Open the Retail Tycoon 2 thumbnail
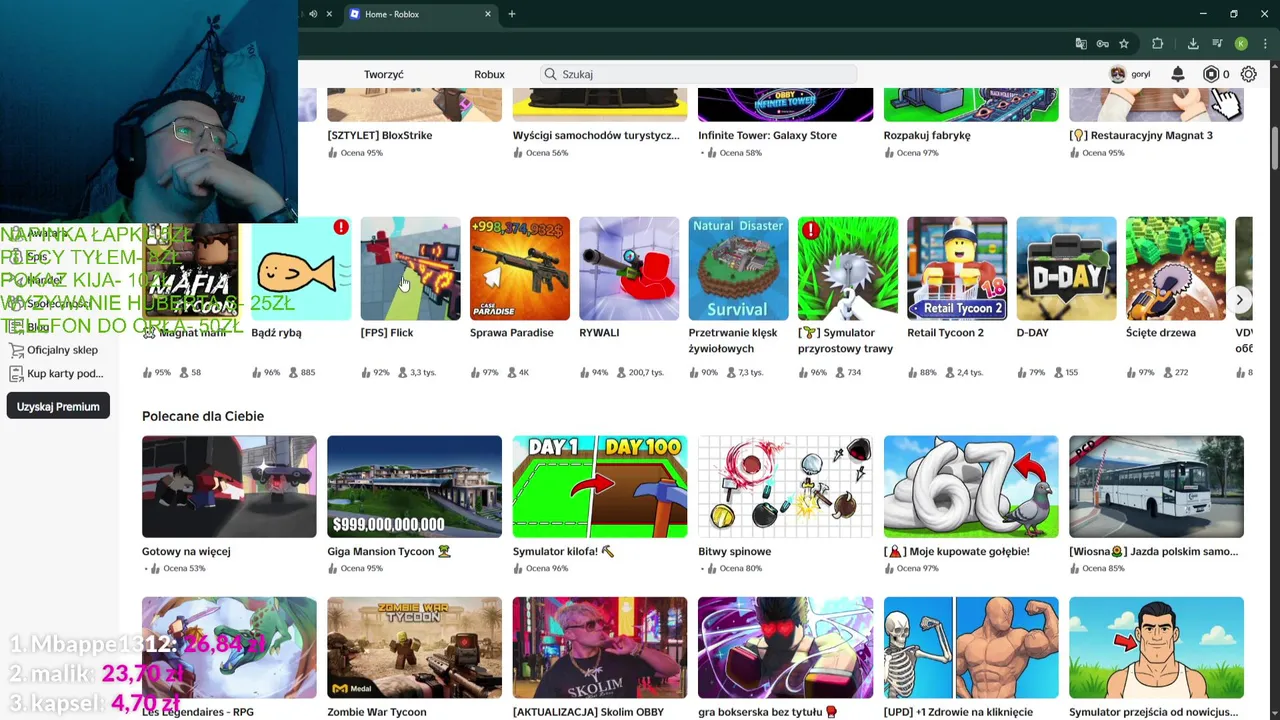 click(957, 268)
